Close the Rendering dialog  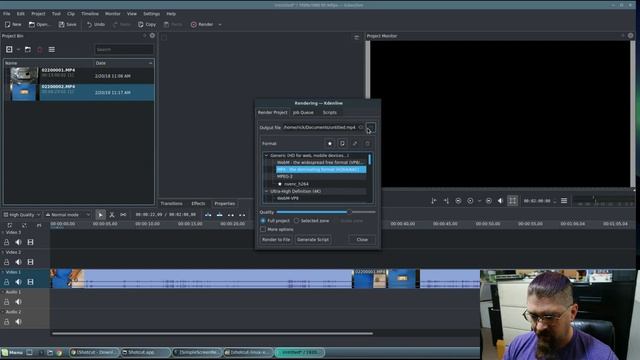pyautogui.click(x=362, y=240)
